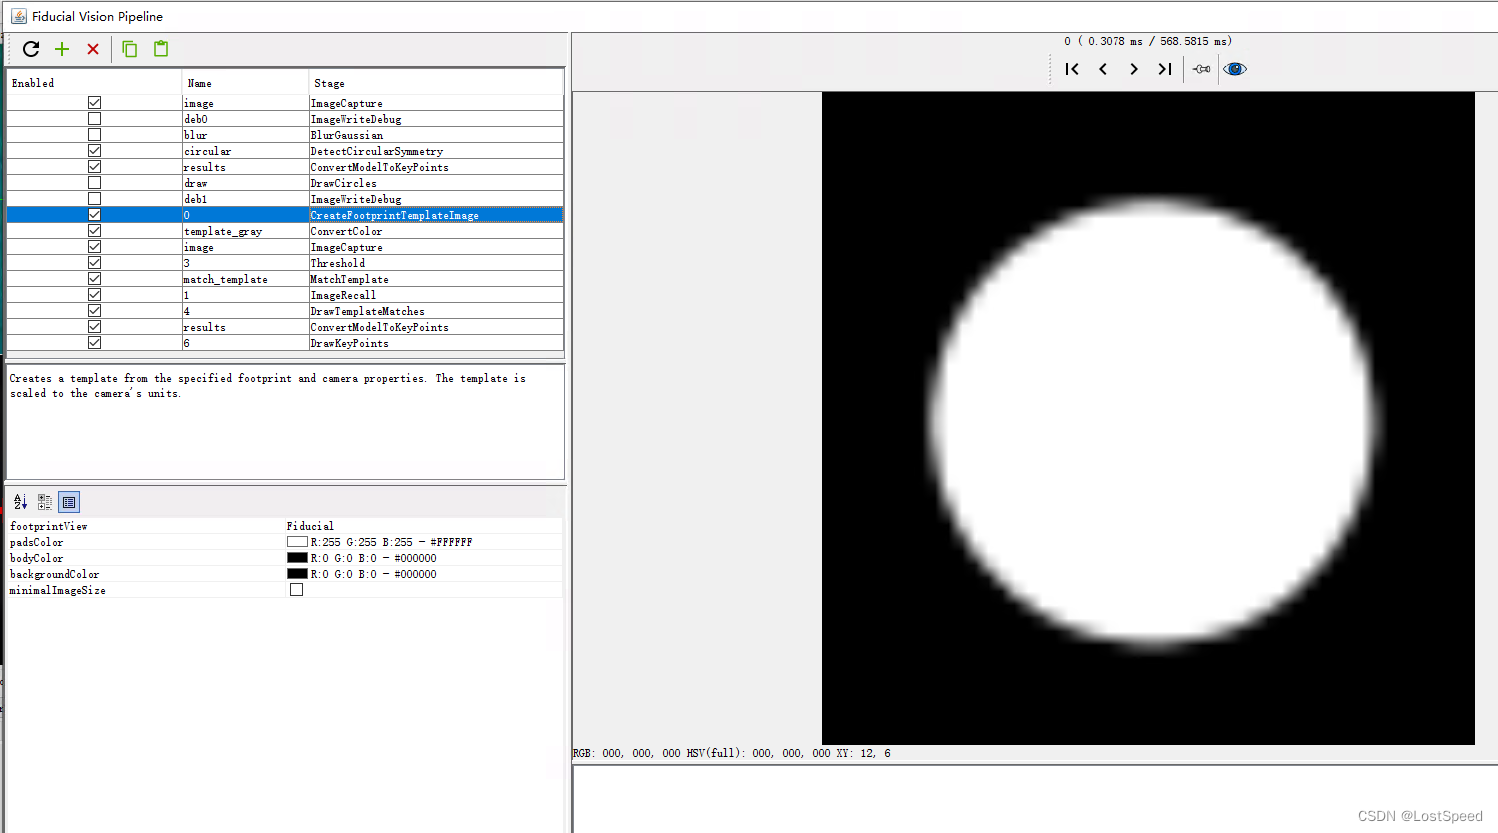Sort properties alphabetically
Image resolution: width=1498 pixels, height=833 pixels.
pos(21,502)
